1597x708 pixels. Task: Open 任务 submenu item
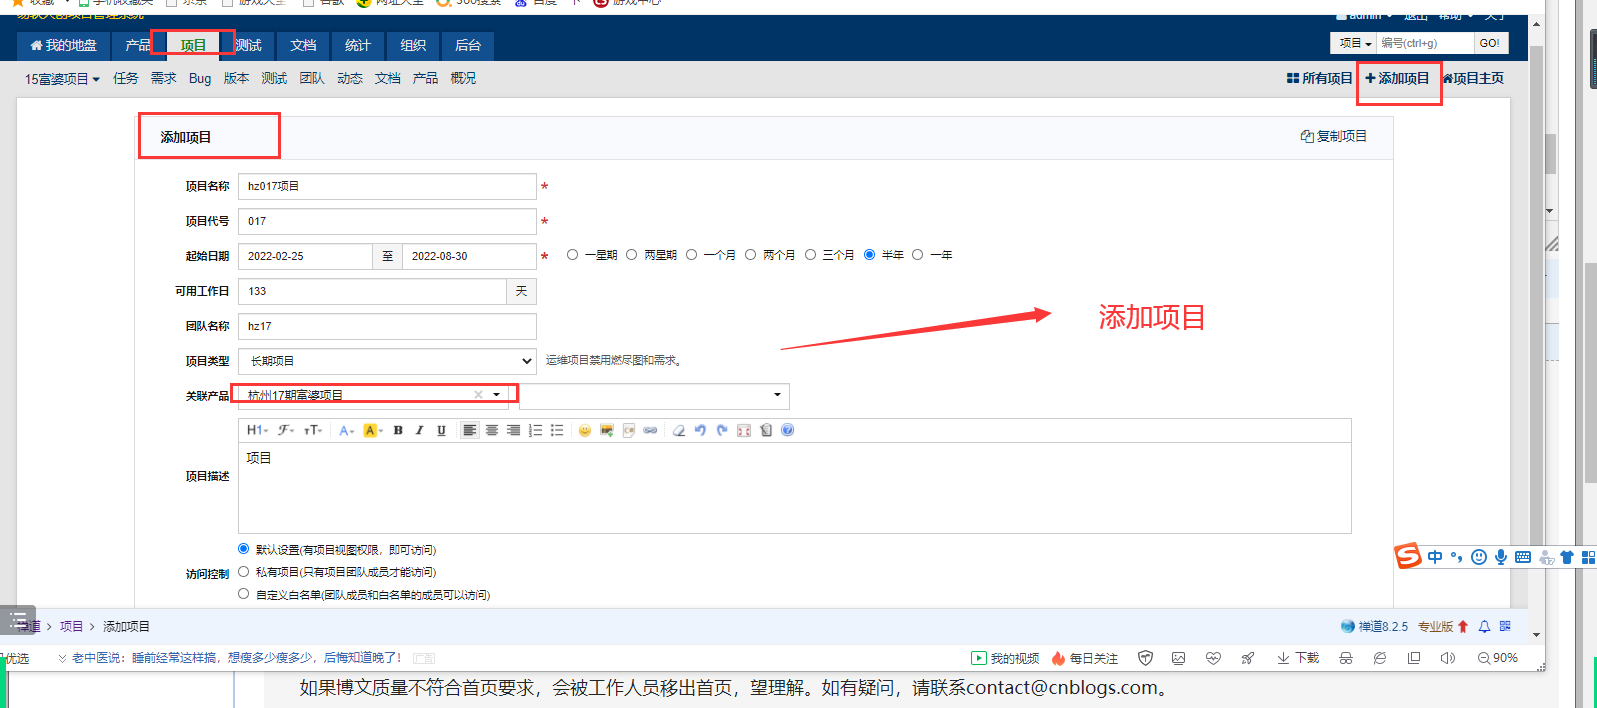point(126,78)
